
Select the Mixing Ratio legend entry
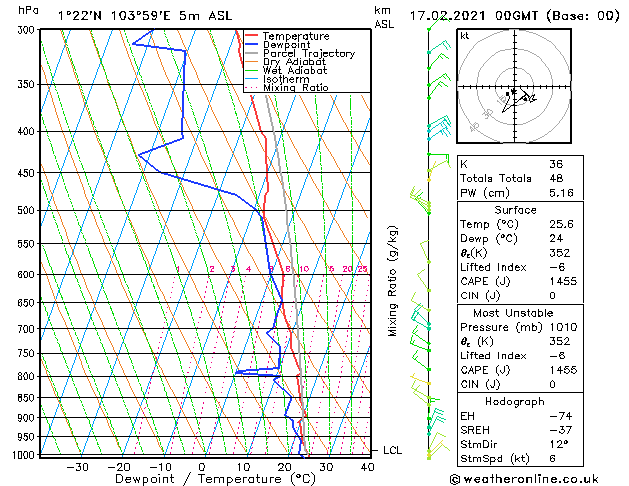(x=296, y=87)
